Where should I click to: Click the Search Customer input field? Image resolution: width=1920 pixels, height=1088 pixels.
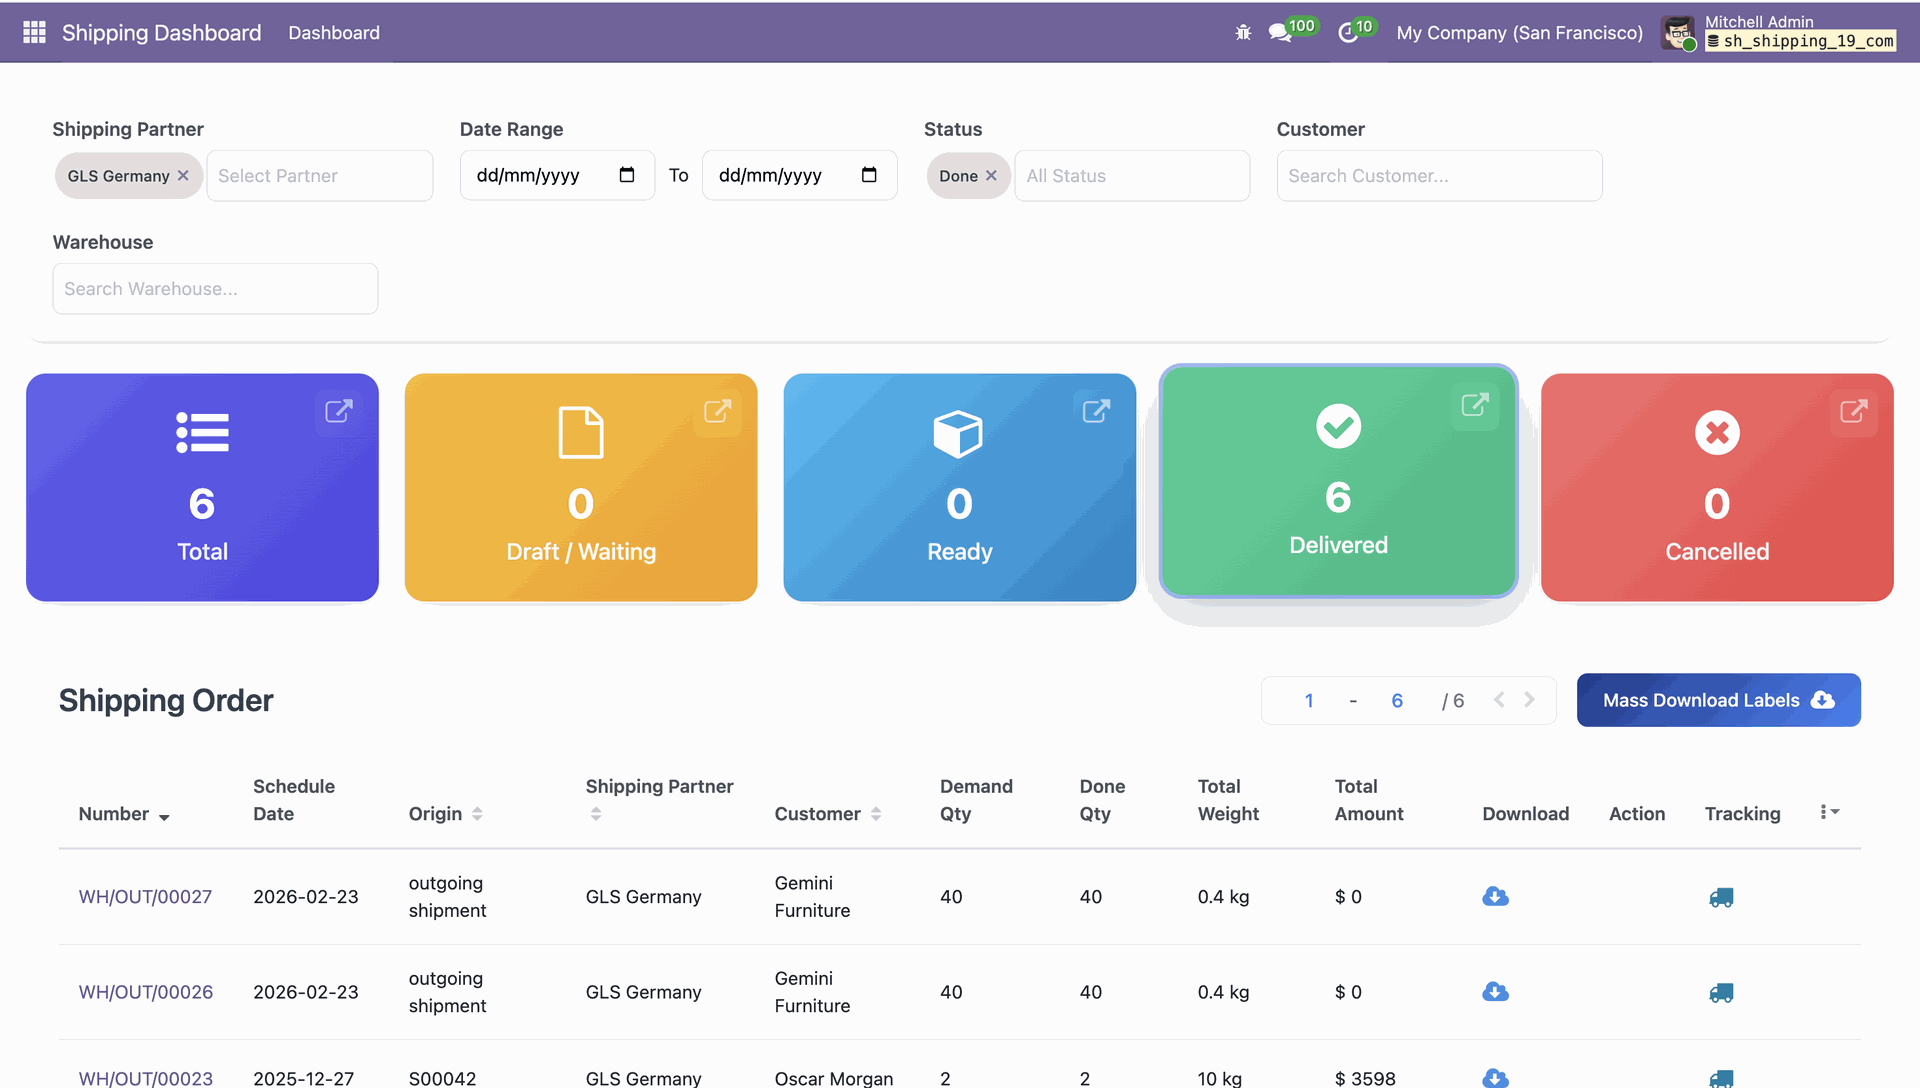tap(1438, 176)
